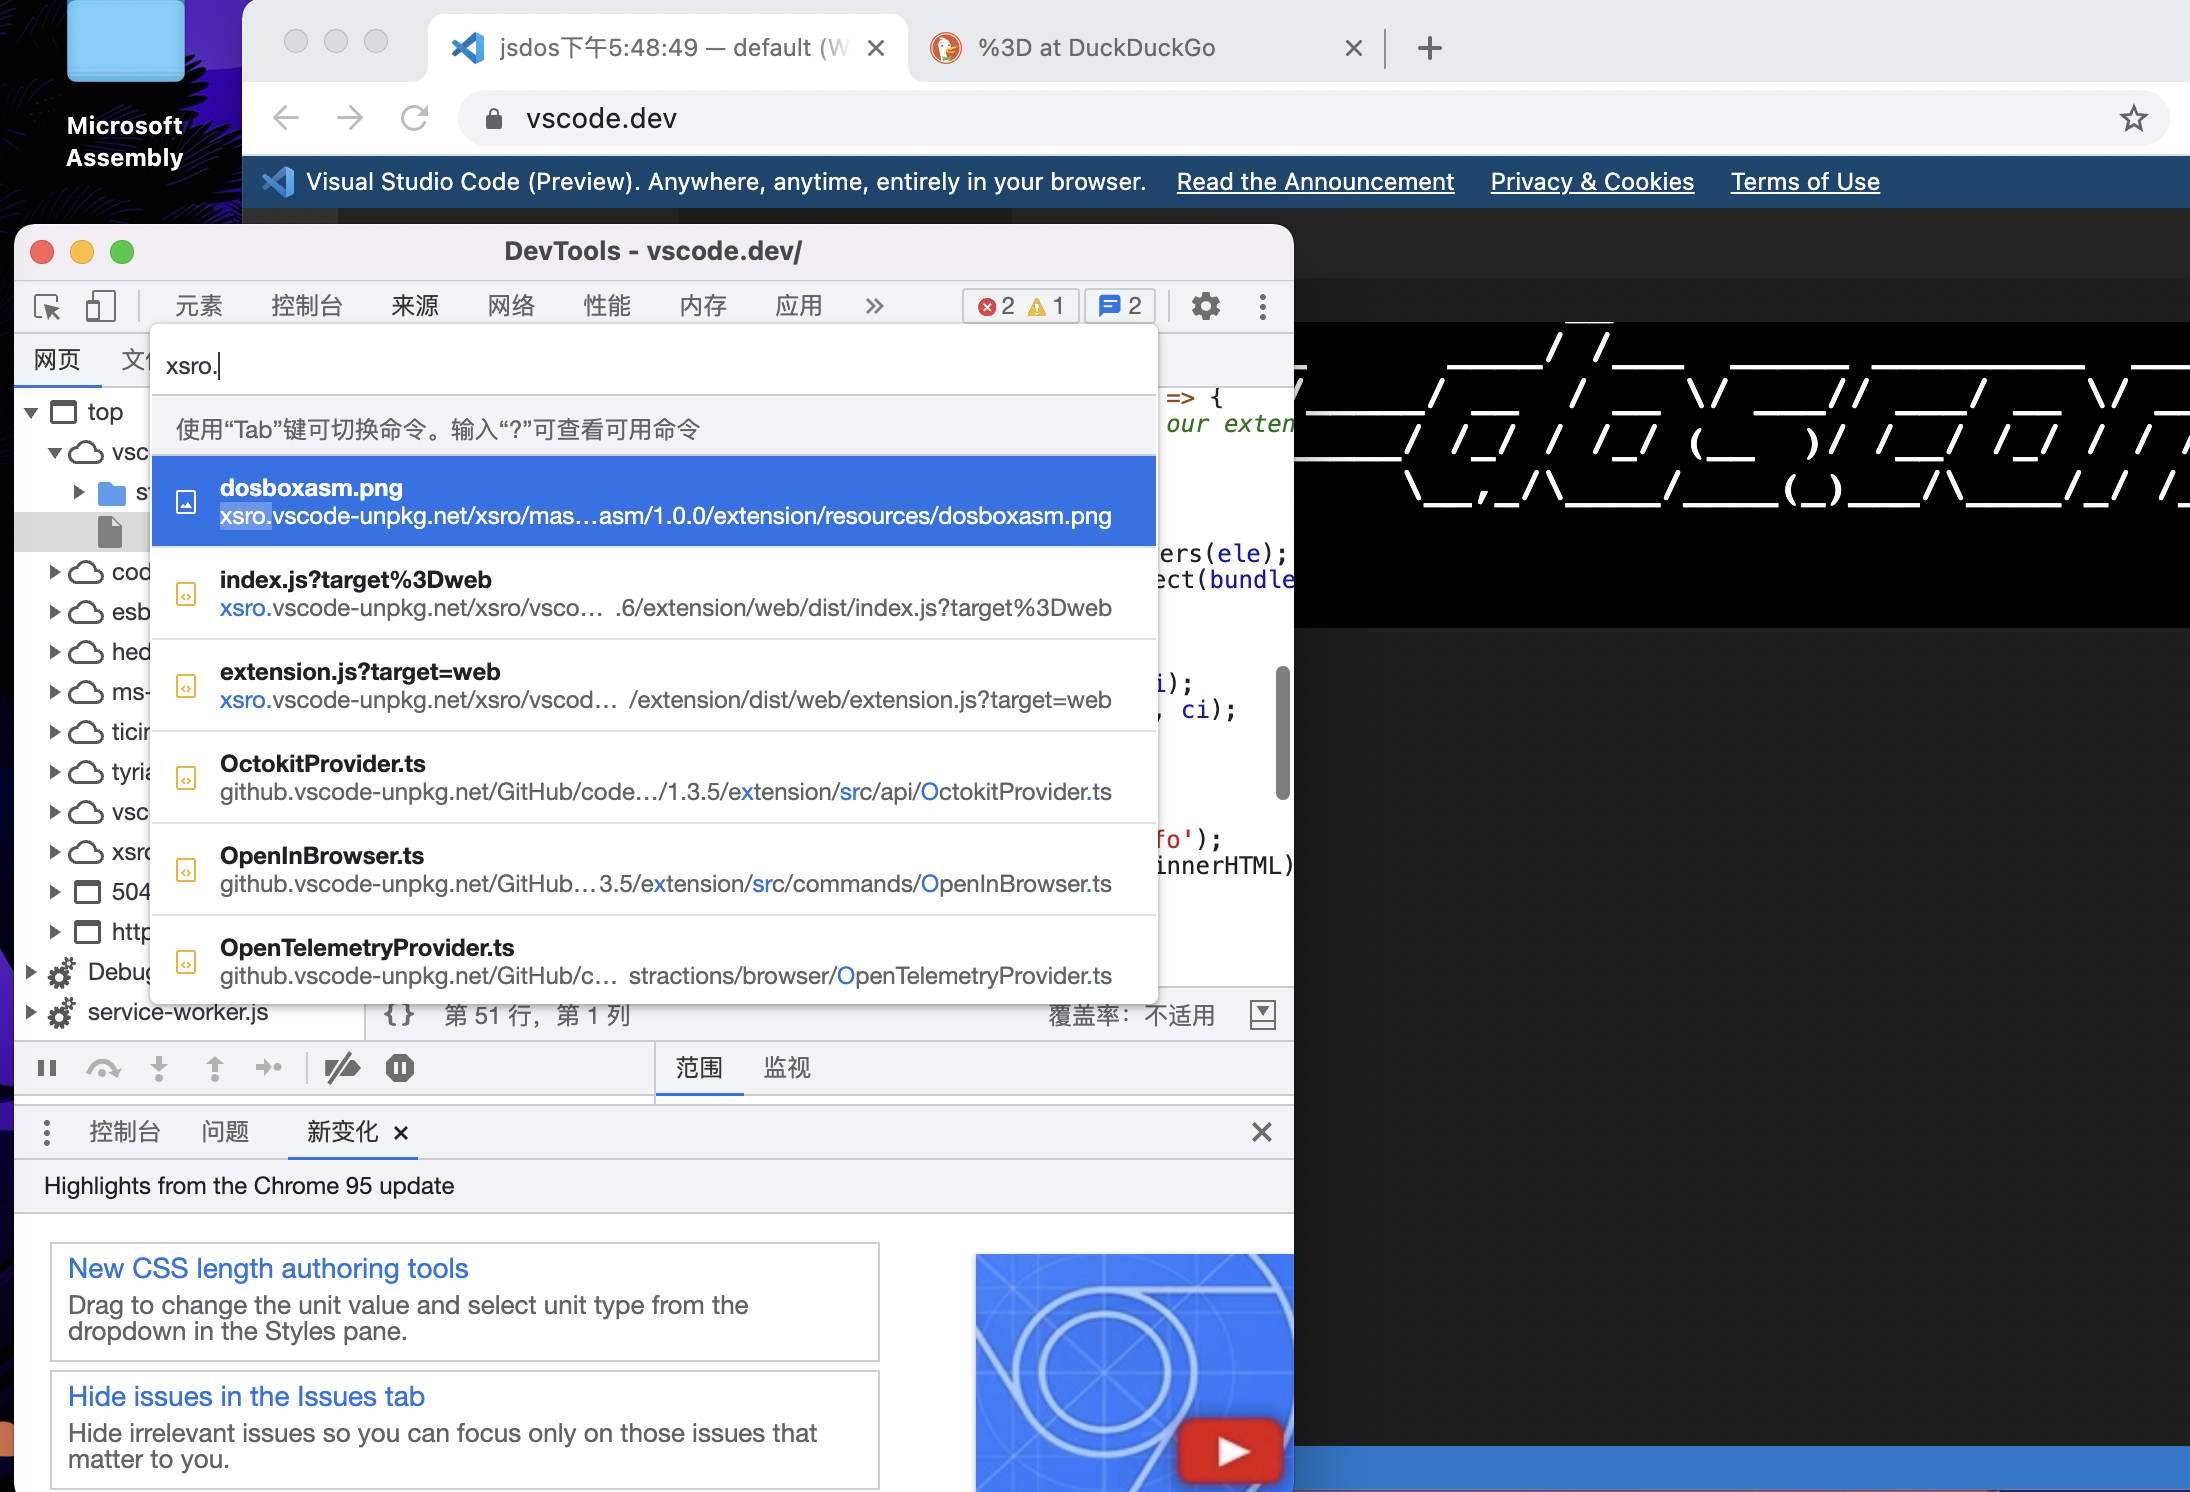
Task: Open DevTools settings gear
Action: click(1206, 306)
